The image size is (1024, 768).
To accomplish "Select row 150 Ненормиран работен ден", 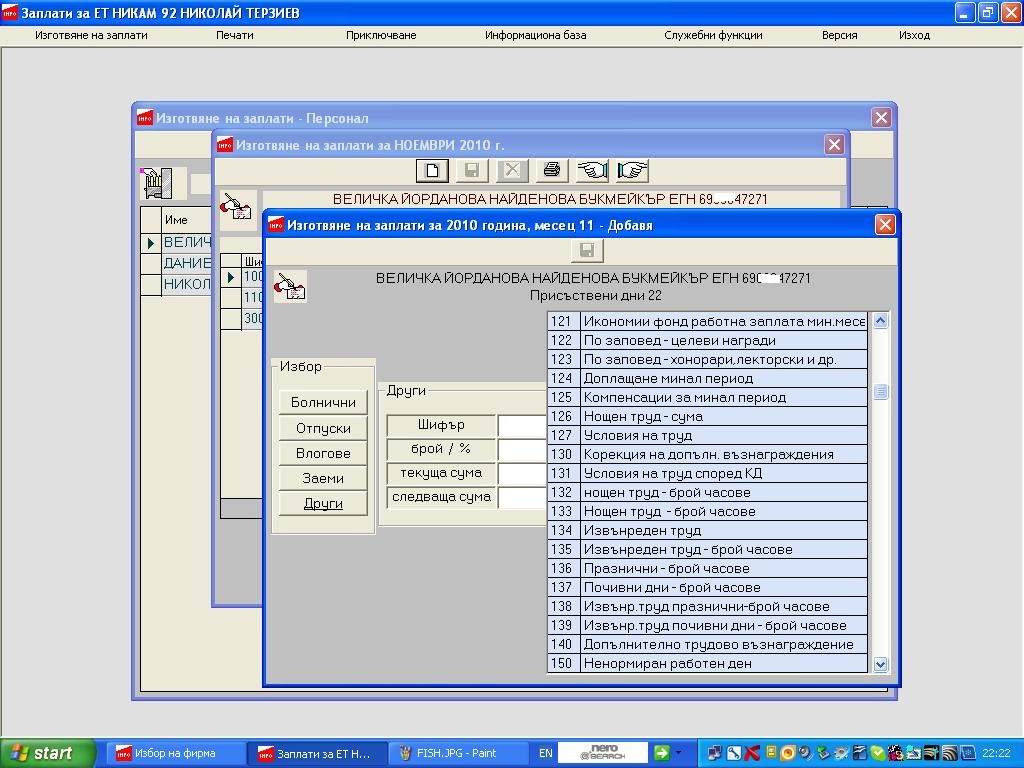I will (x=707, y=663).
